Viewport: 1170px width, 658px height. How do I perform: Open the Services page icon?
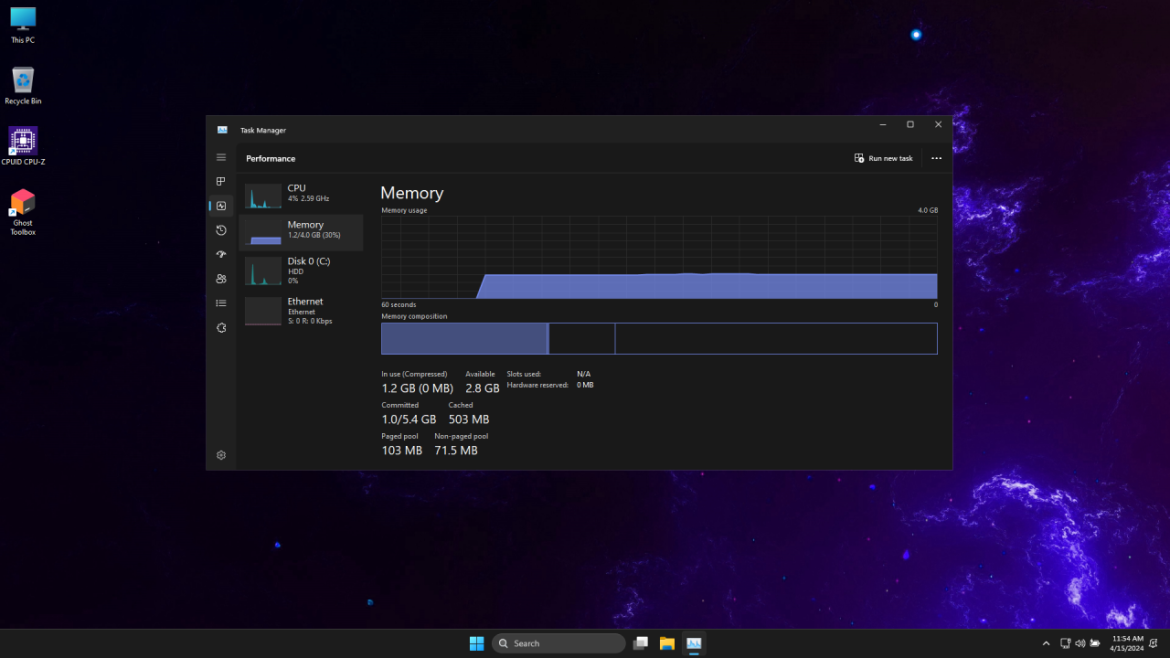click(221, 328)
